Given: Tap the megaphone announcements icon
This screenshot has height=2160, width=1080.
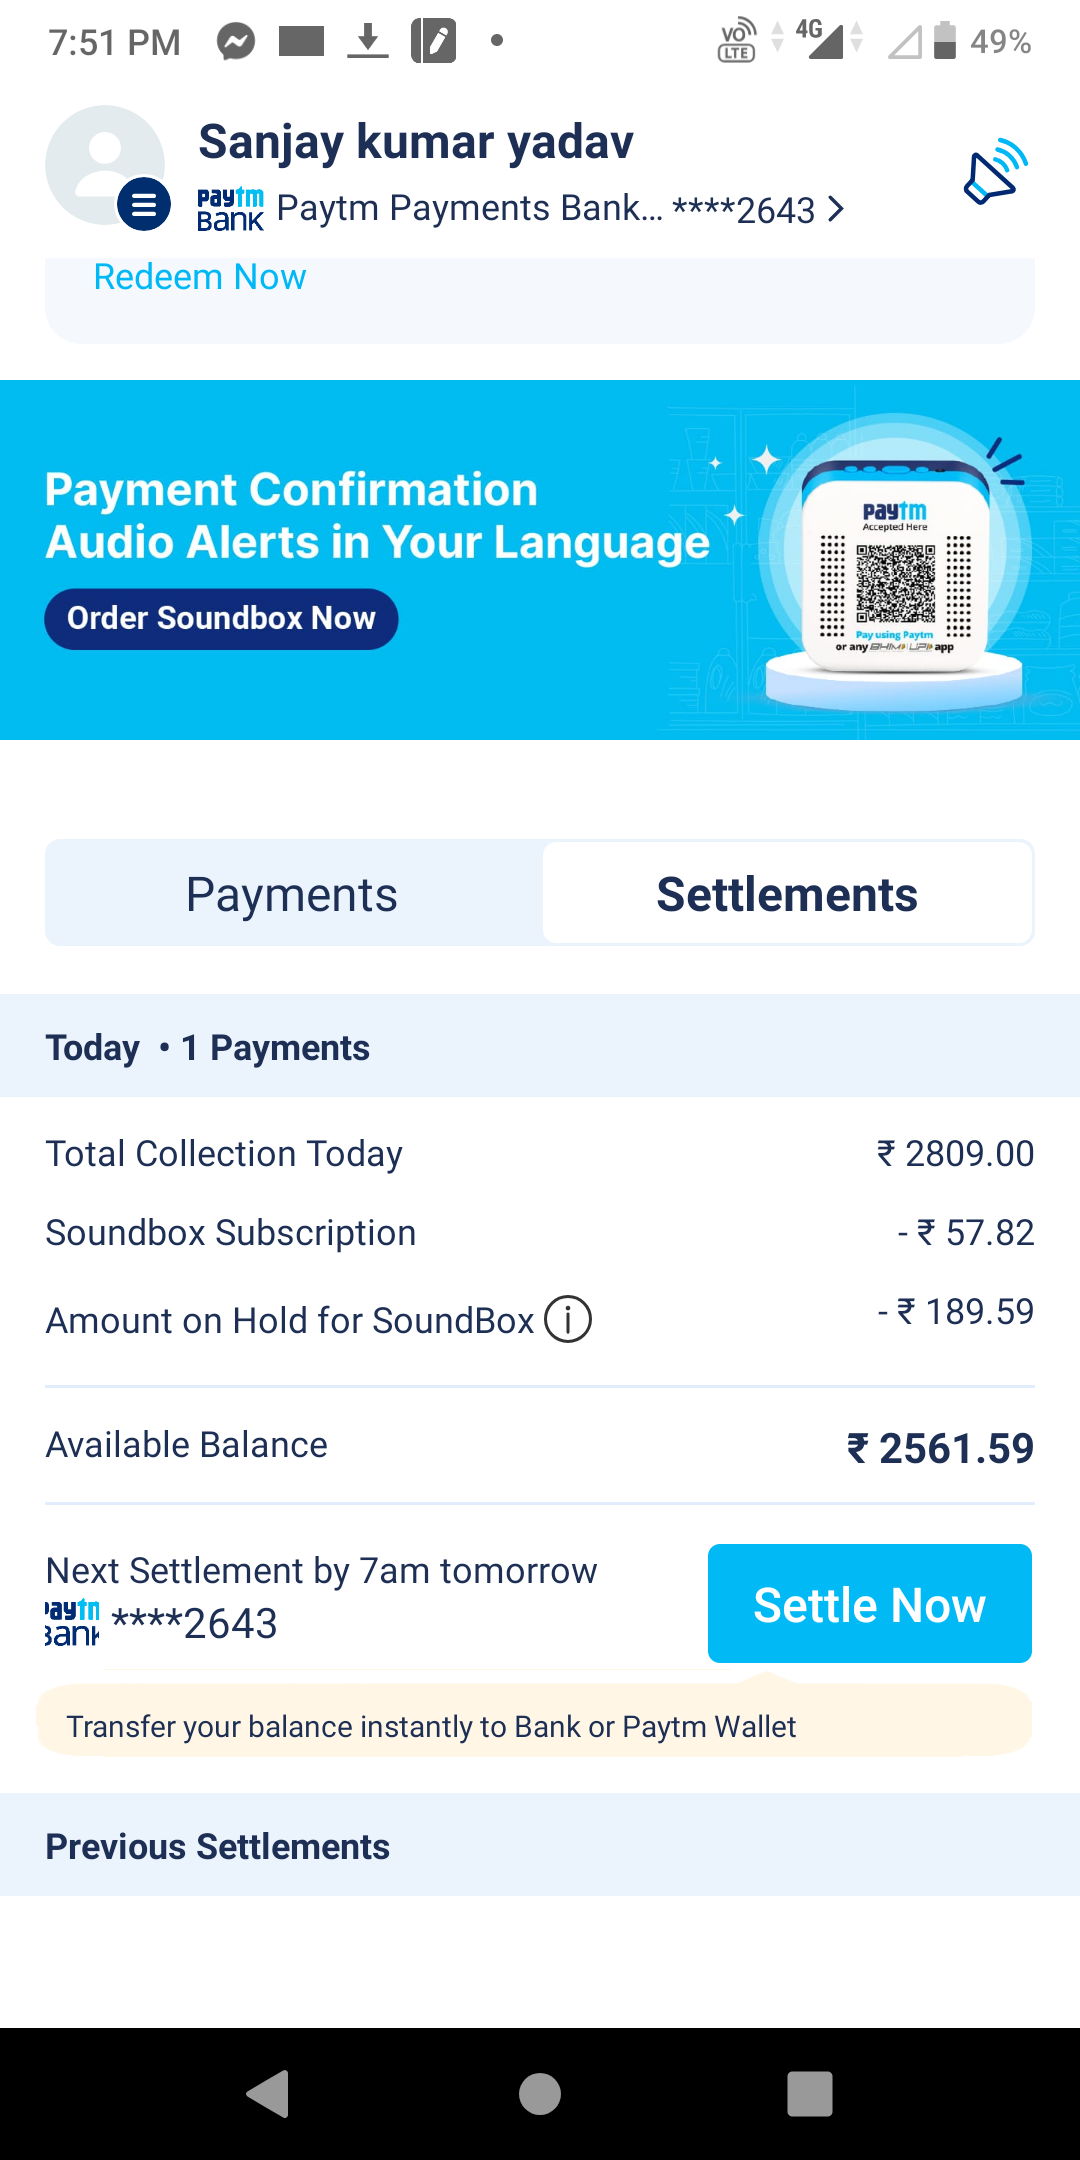Looking at the screenshot, I should pos(995,173).
